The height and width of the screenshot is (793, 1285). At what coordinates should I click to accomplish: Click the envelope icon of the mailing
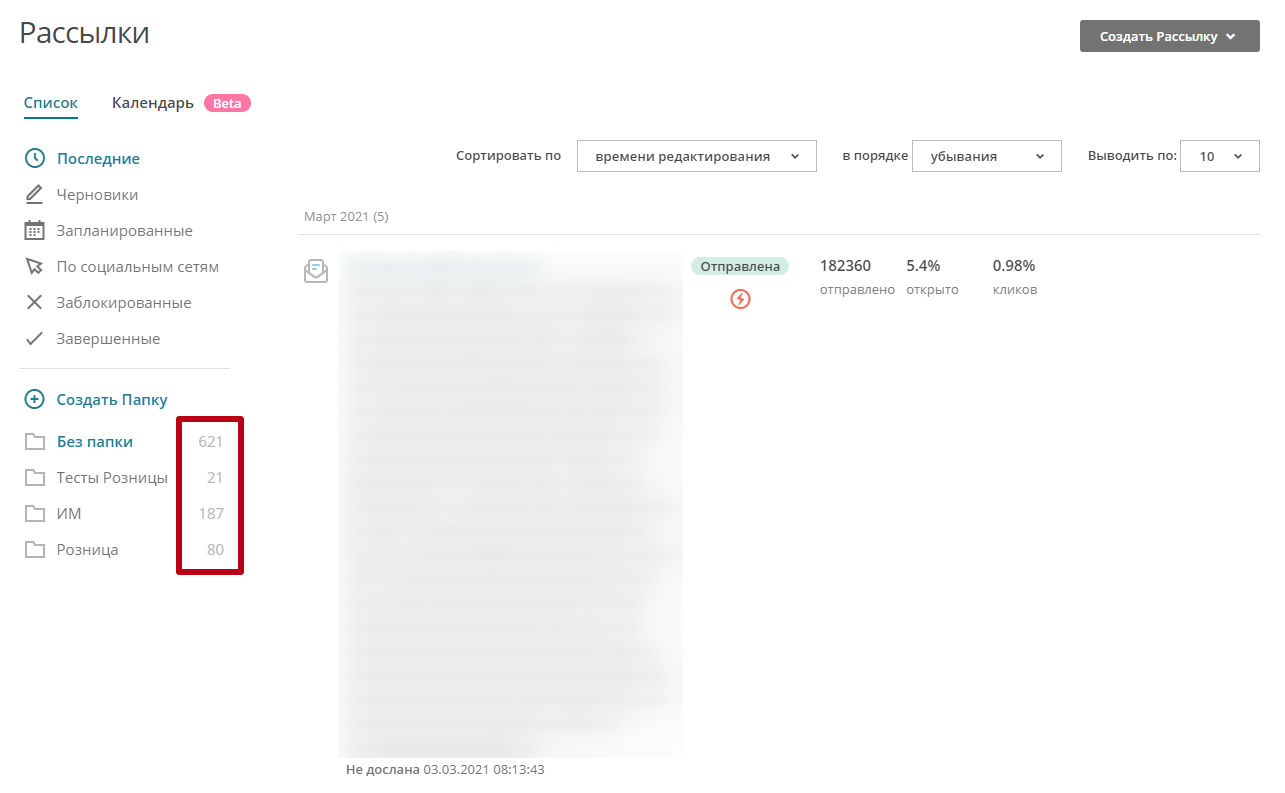point(316,271)
